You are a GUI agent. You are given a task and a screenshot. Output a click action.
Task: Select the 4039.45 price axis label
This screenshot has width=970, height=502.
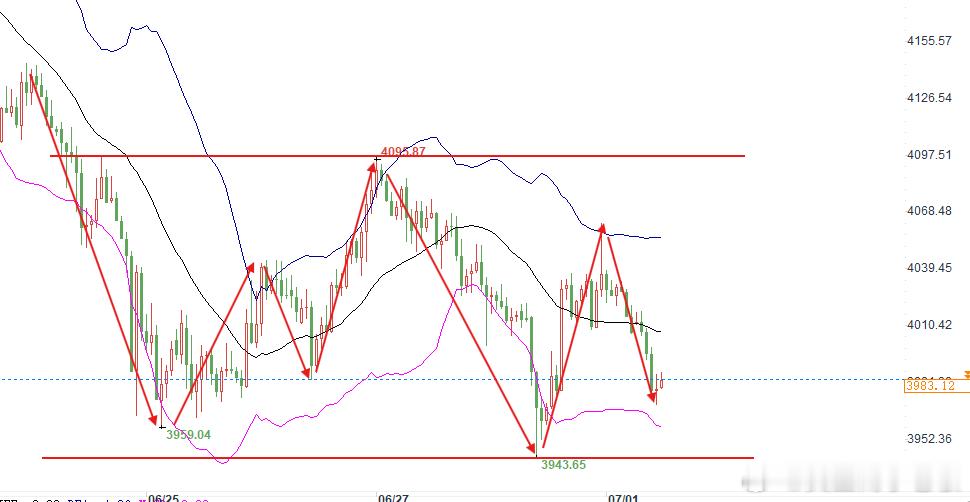point(929,268)
